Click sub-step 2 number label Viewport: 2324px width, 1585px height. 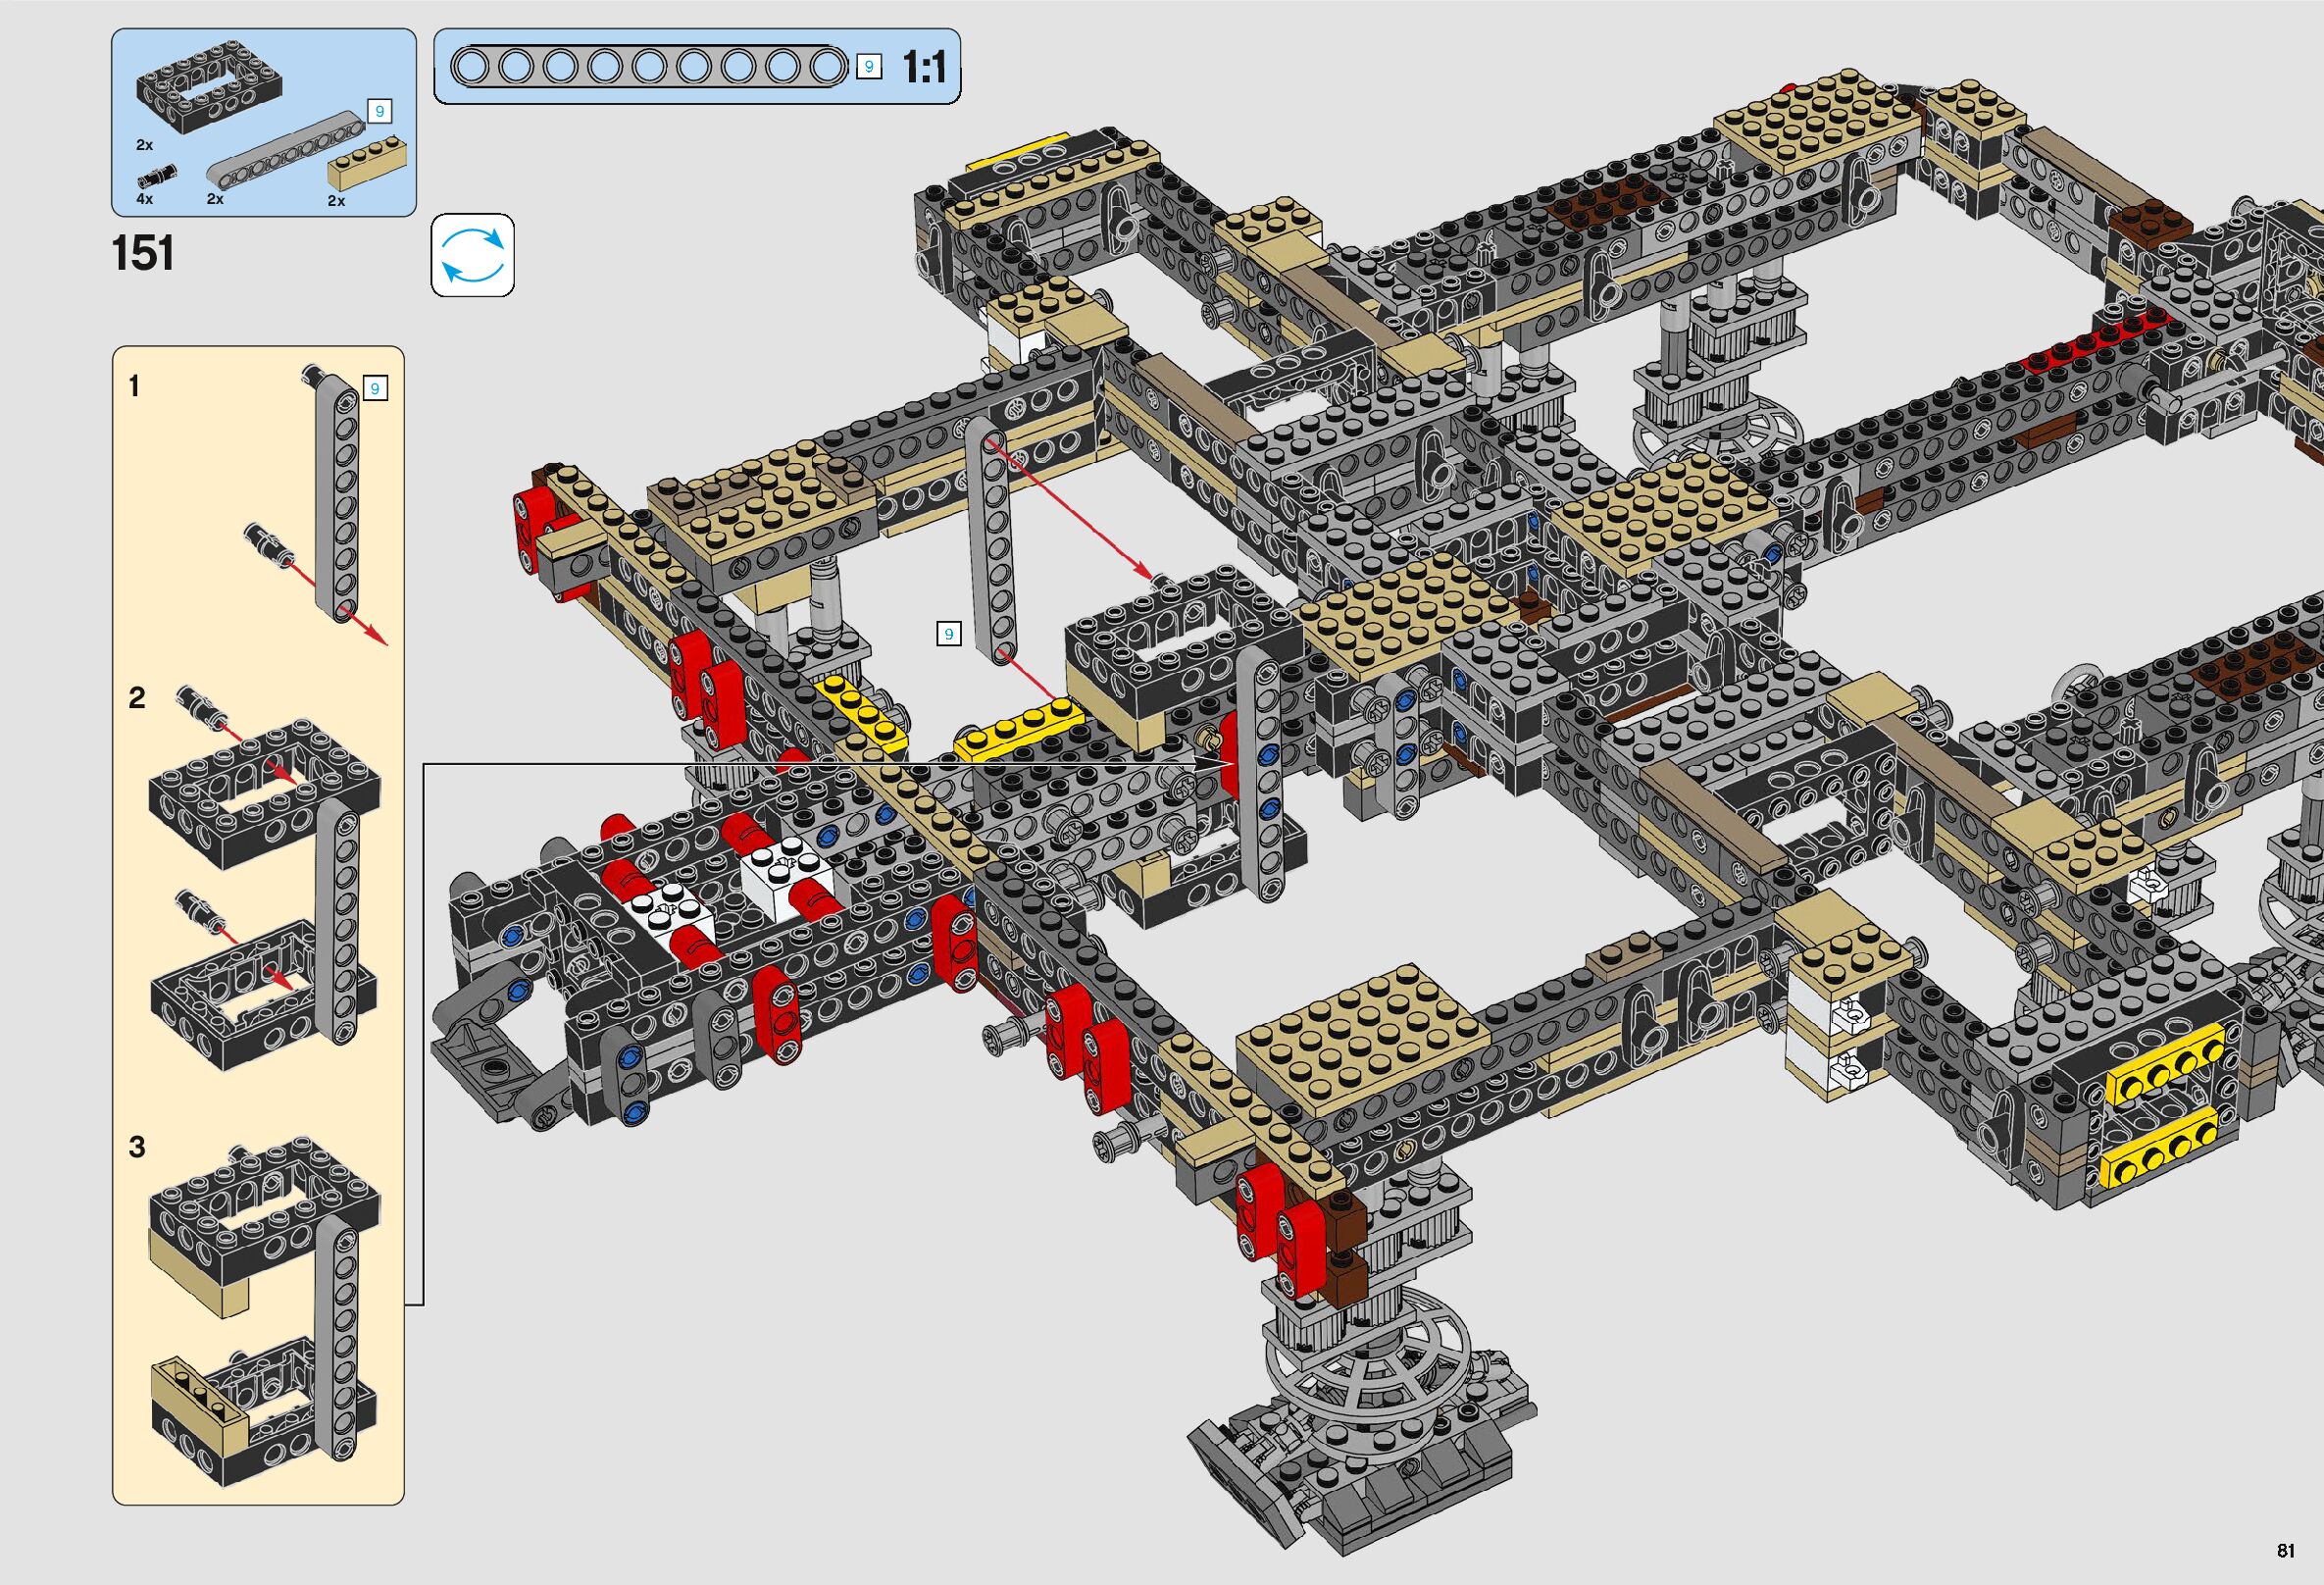click(x=137, y=698)
